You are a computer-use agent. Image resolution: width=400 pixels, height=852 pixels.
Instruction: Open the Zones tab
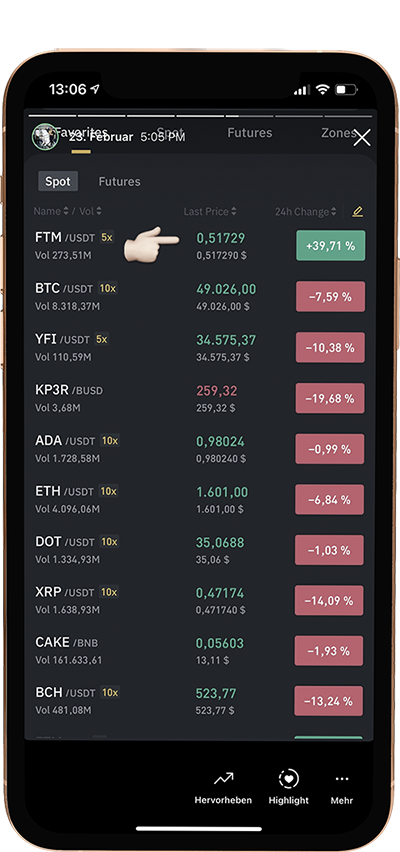336,133
